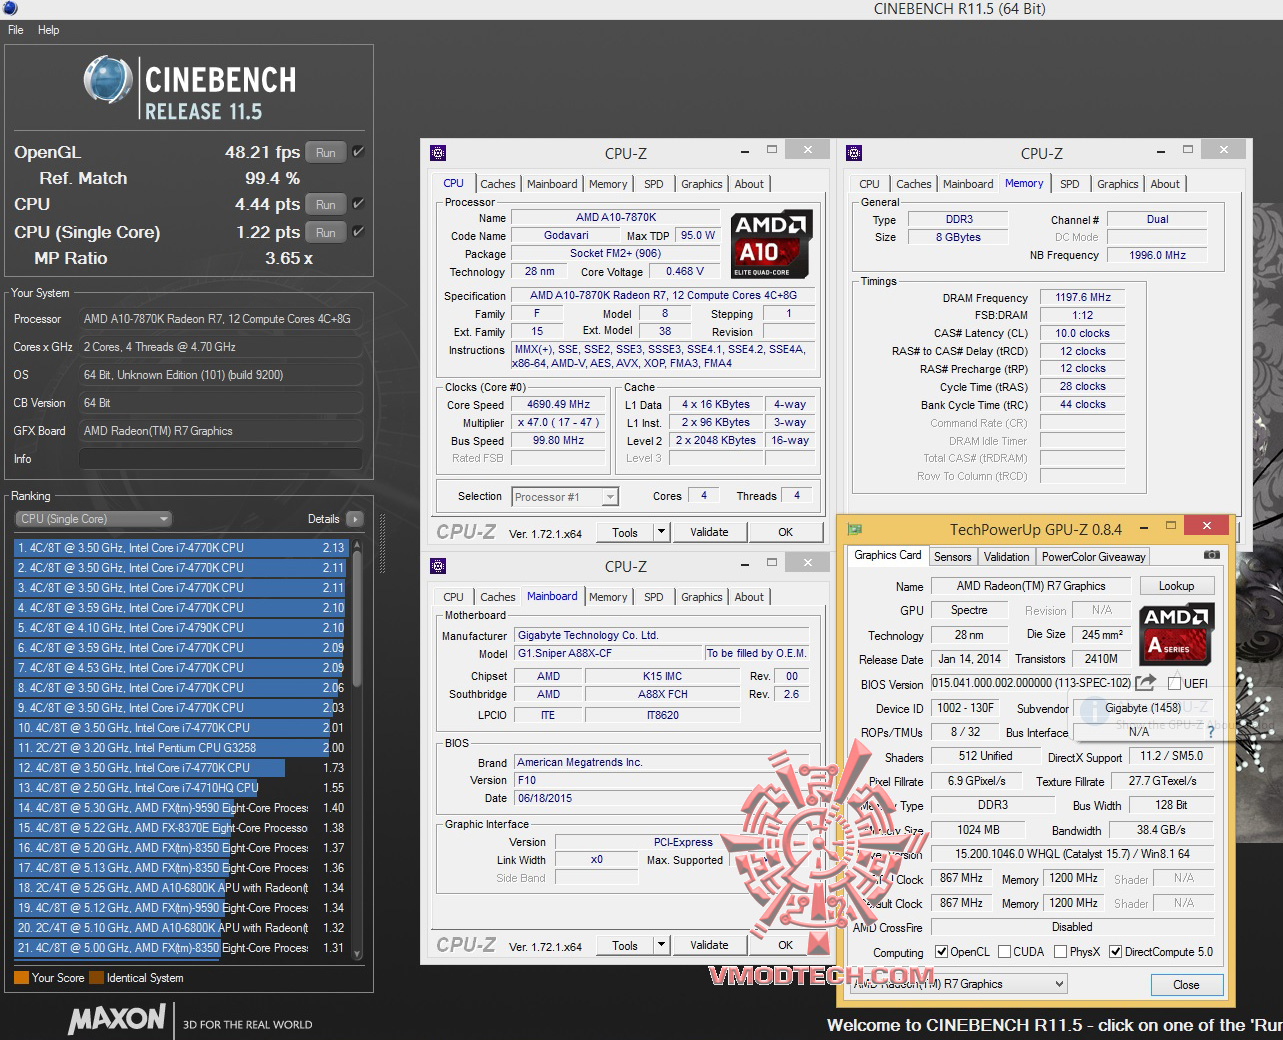1283x1040 pixels.
Task: Switch to the Sensors tab in GPU-Z
Action: coord(953,557)
